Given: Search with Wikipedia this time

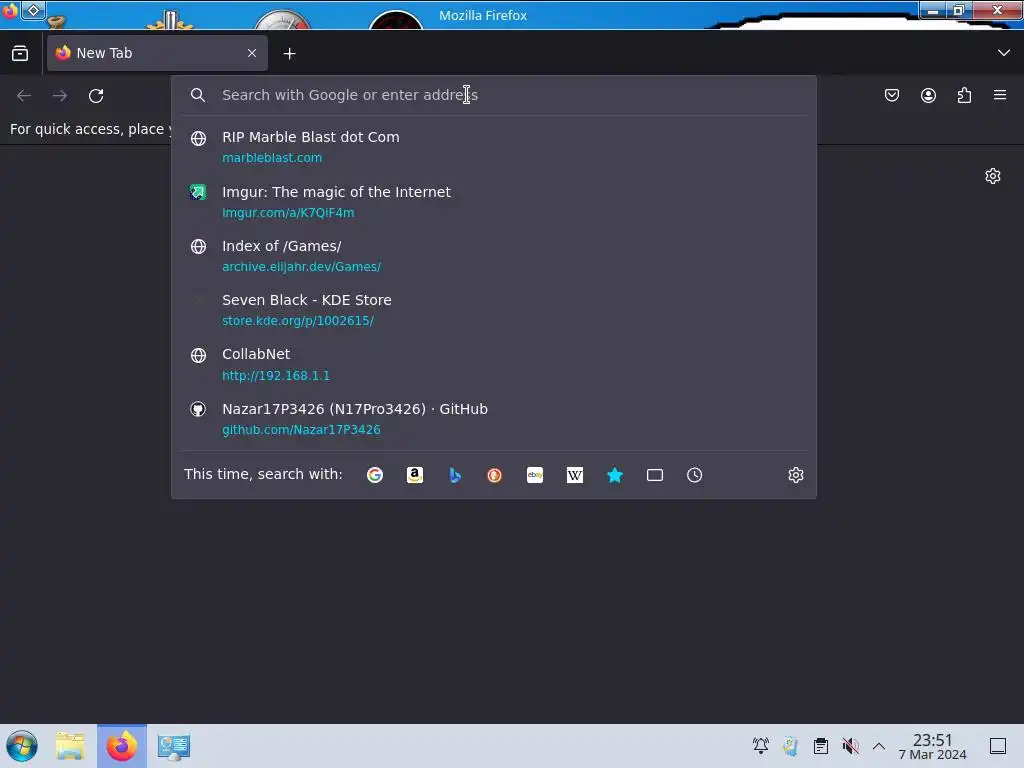Looking at the screenshot, I should [x=575, y=475].
